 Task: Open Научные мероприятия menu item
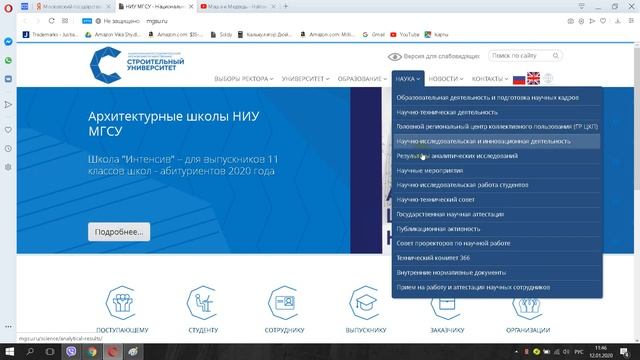(x=496, y=171)
